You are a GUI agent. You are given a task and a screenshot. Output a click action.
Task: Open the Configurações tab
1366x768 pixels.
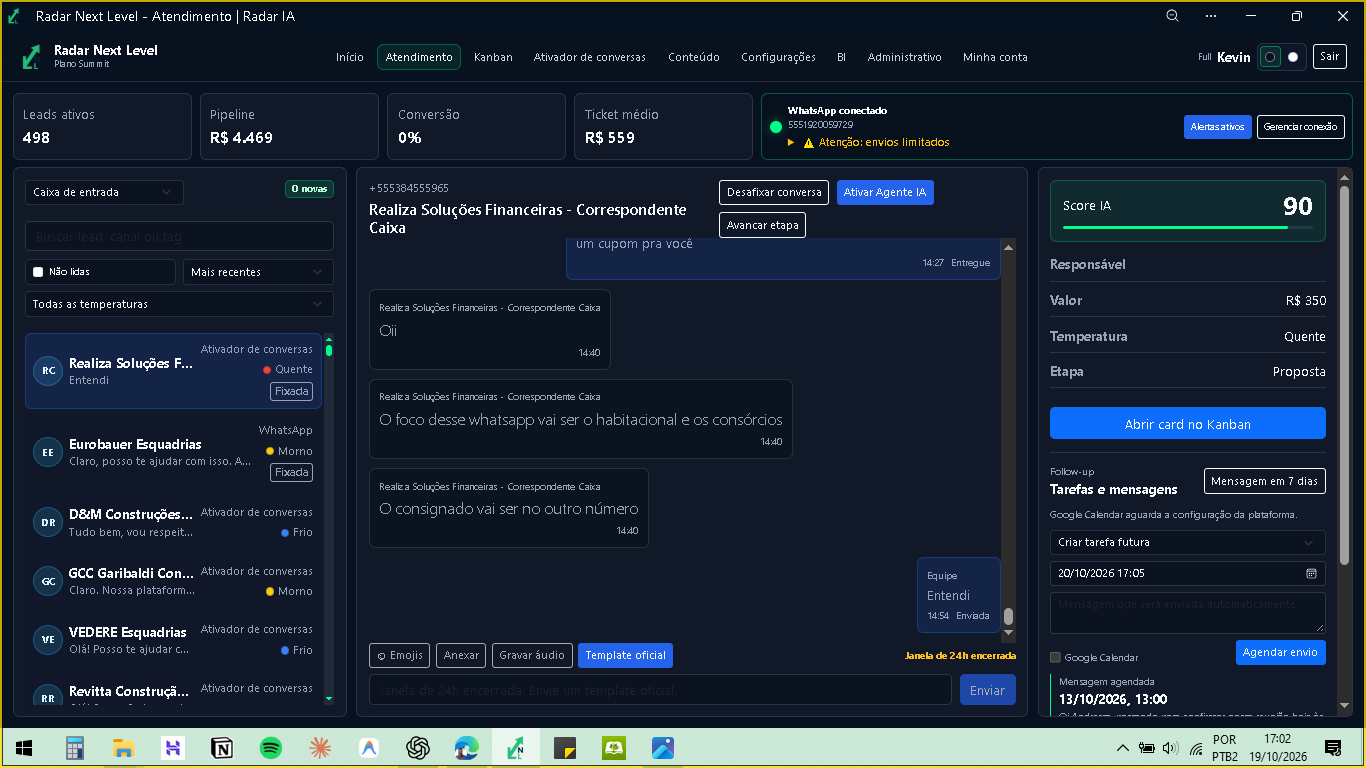click(778, 57)
